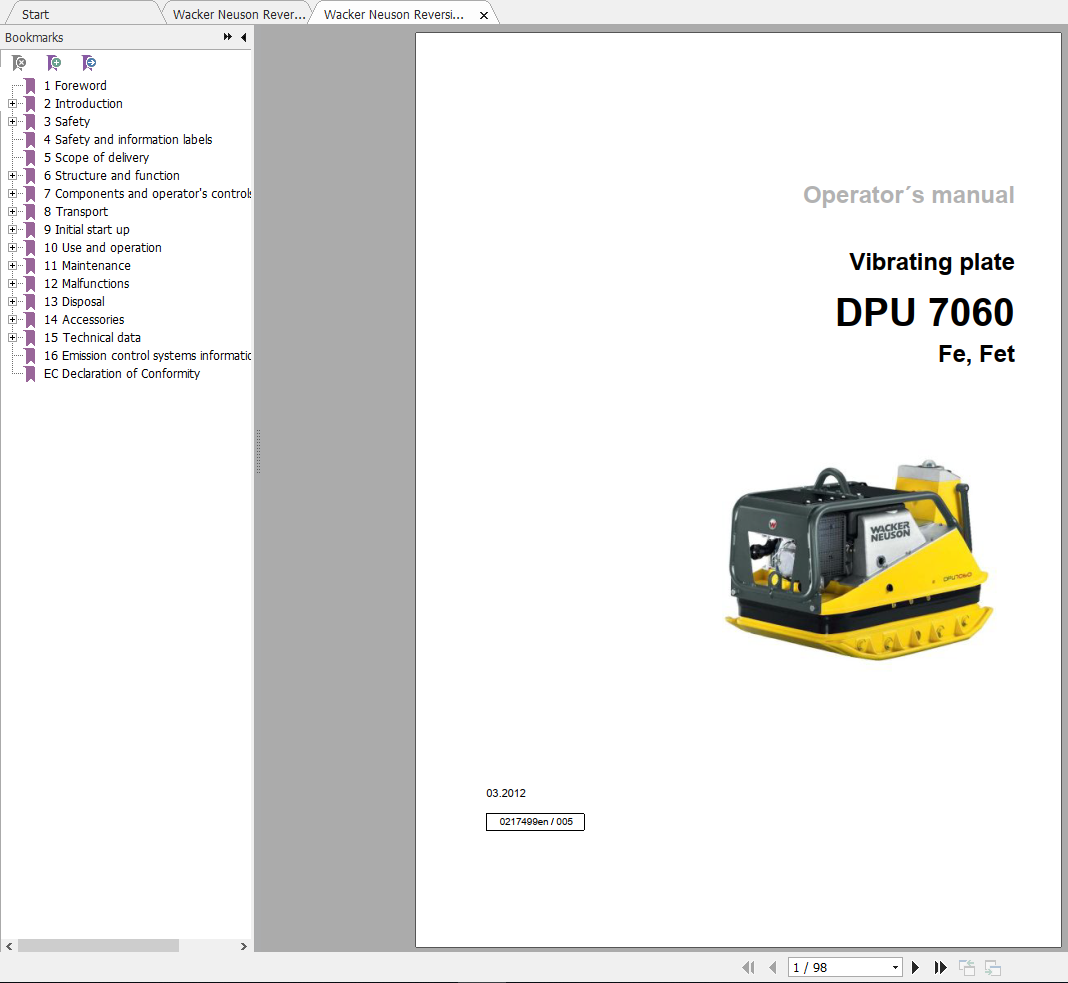Viewport: 1068px width, 983px height.
Task: Click the Bookmarks panel title
Action: 34,37
